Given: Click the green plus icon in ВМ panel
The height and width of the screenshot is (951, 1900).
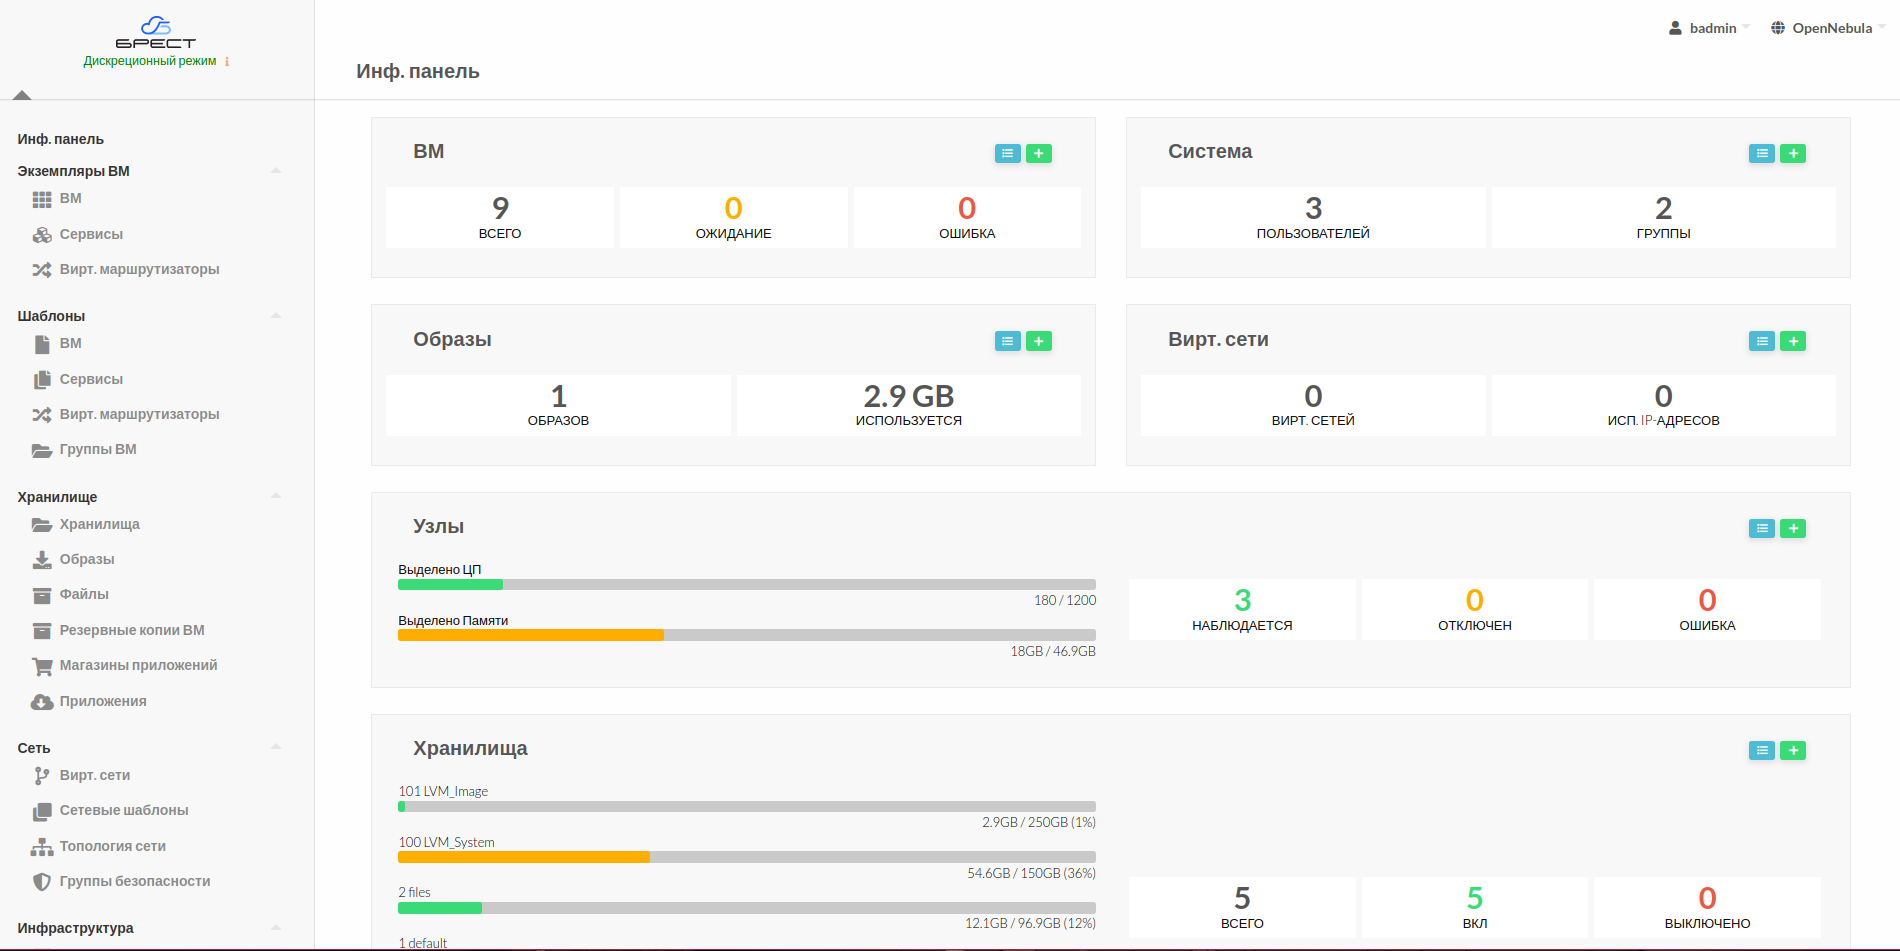Looking at the screenshot, I should (x=1038, y=153).
